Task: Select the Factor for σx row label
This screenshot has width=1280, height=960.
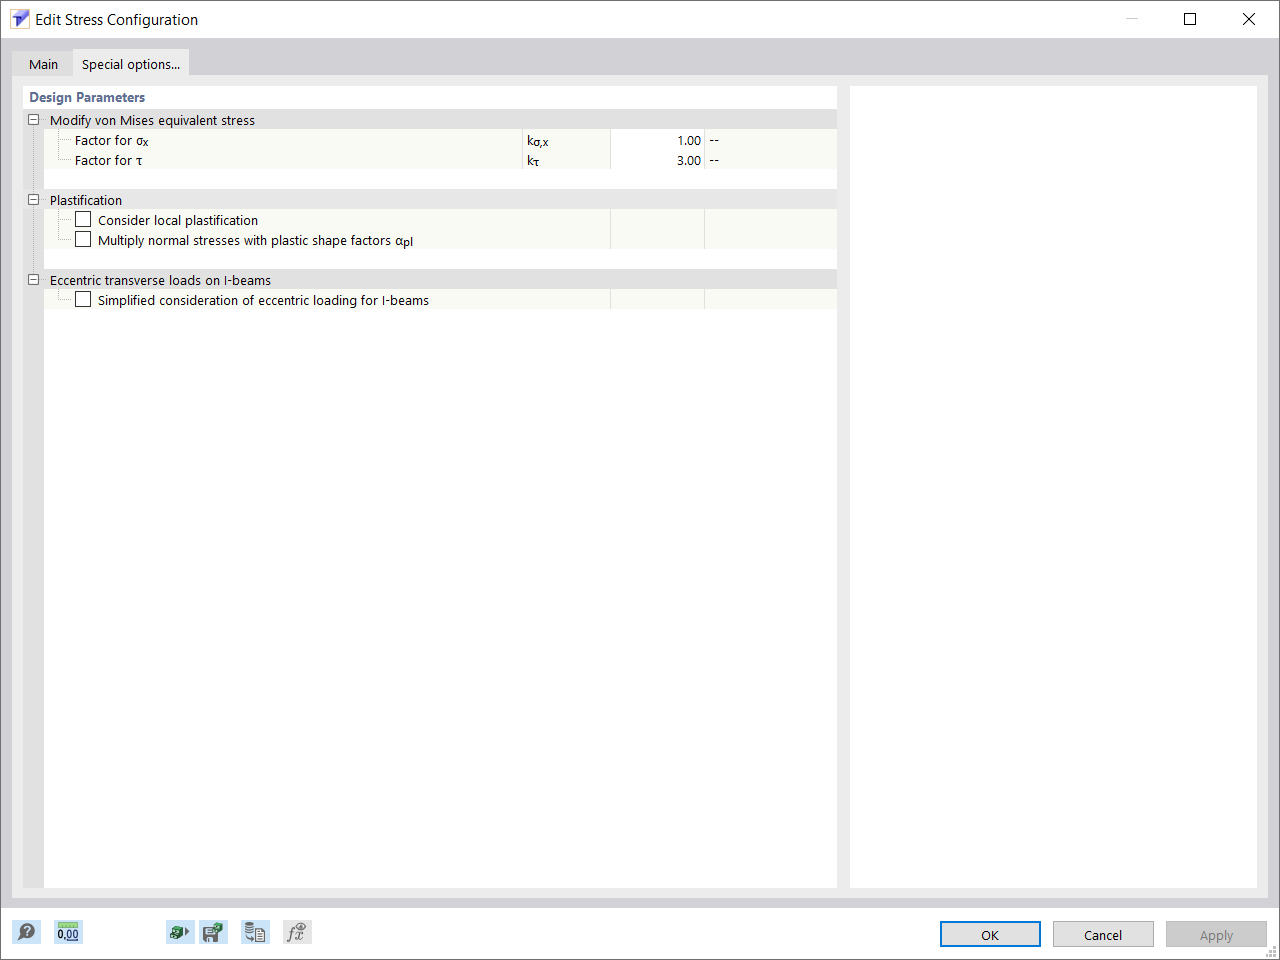Action: pyautogui.click(x=112, y=141)
